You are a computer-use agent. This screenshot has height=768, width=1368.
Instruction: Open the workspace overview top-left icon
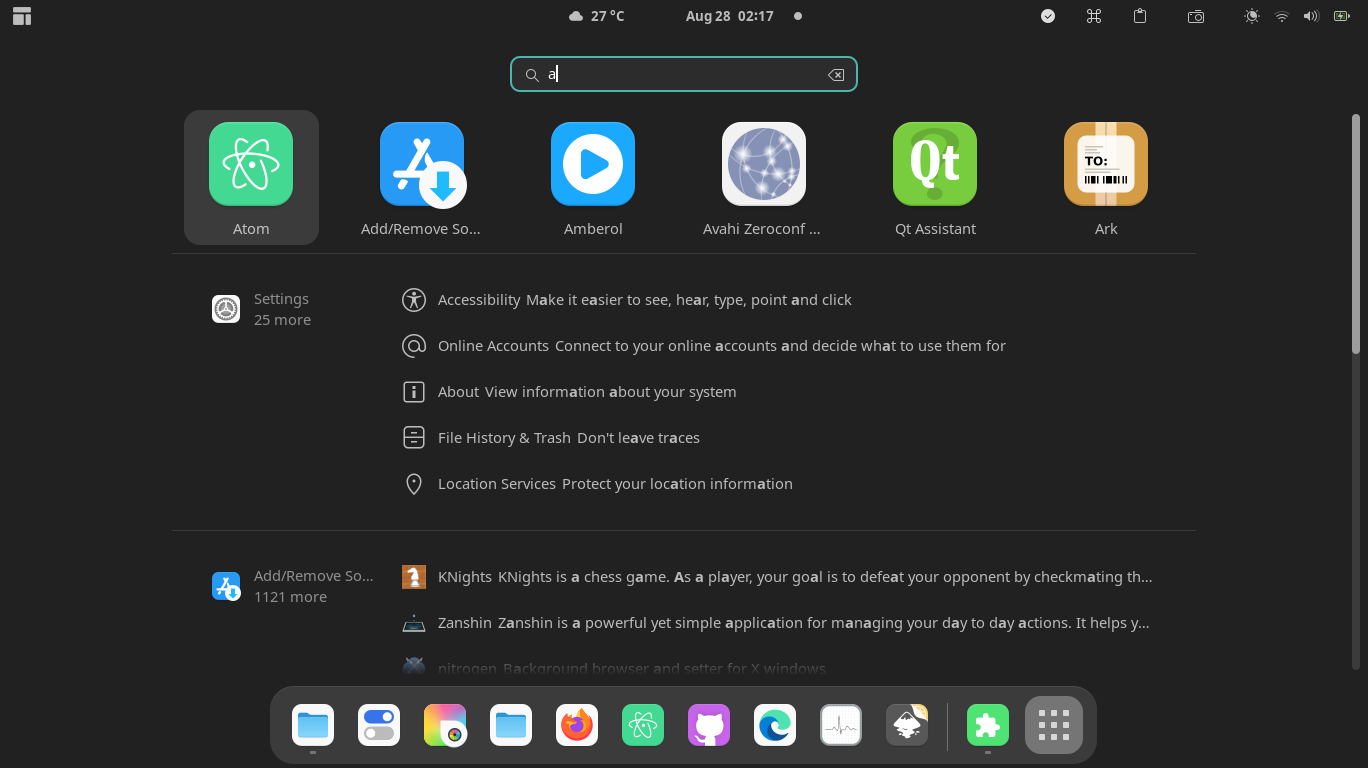22,16
